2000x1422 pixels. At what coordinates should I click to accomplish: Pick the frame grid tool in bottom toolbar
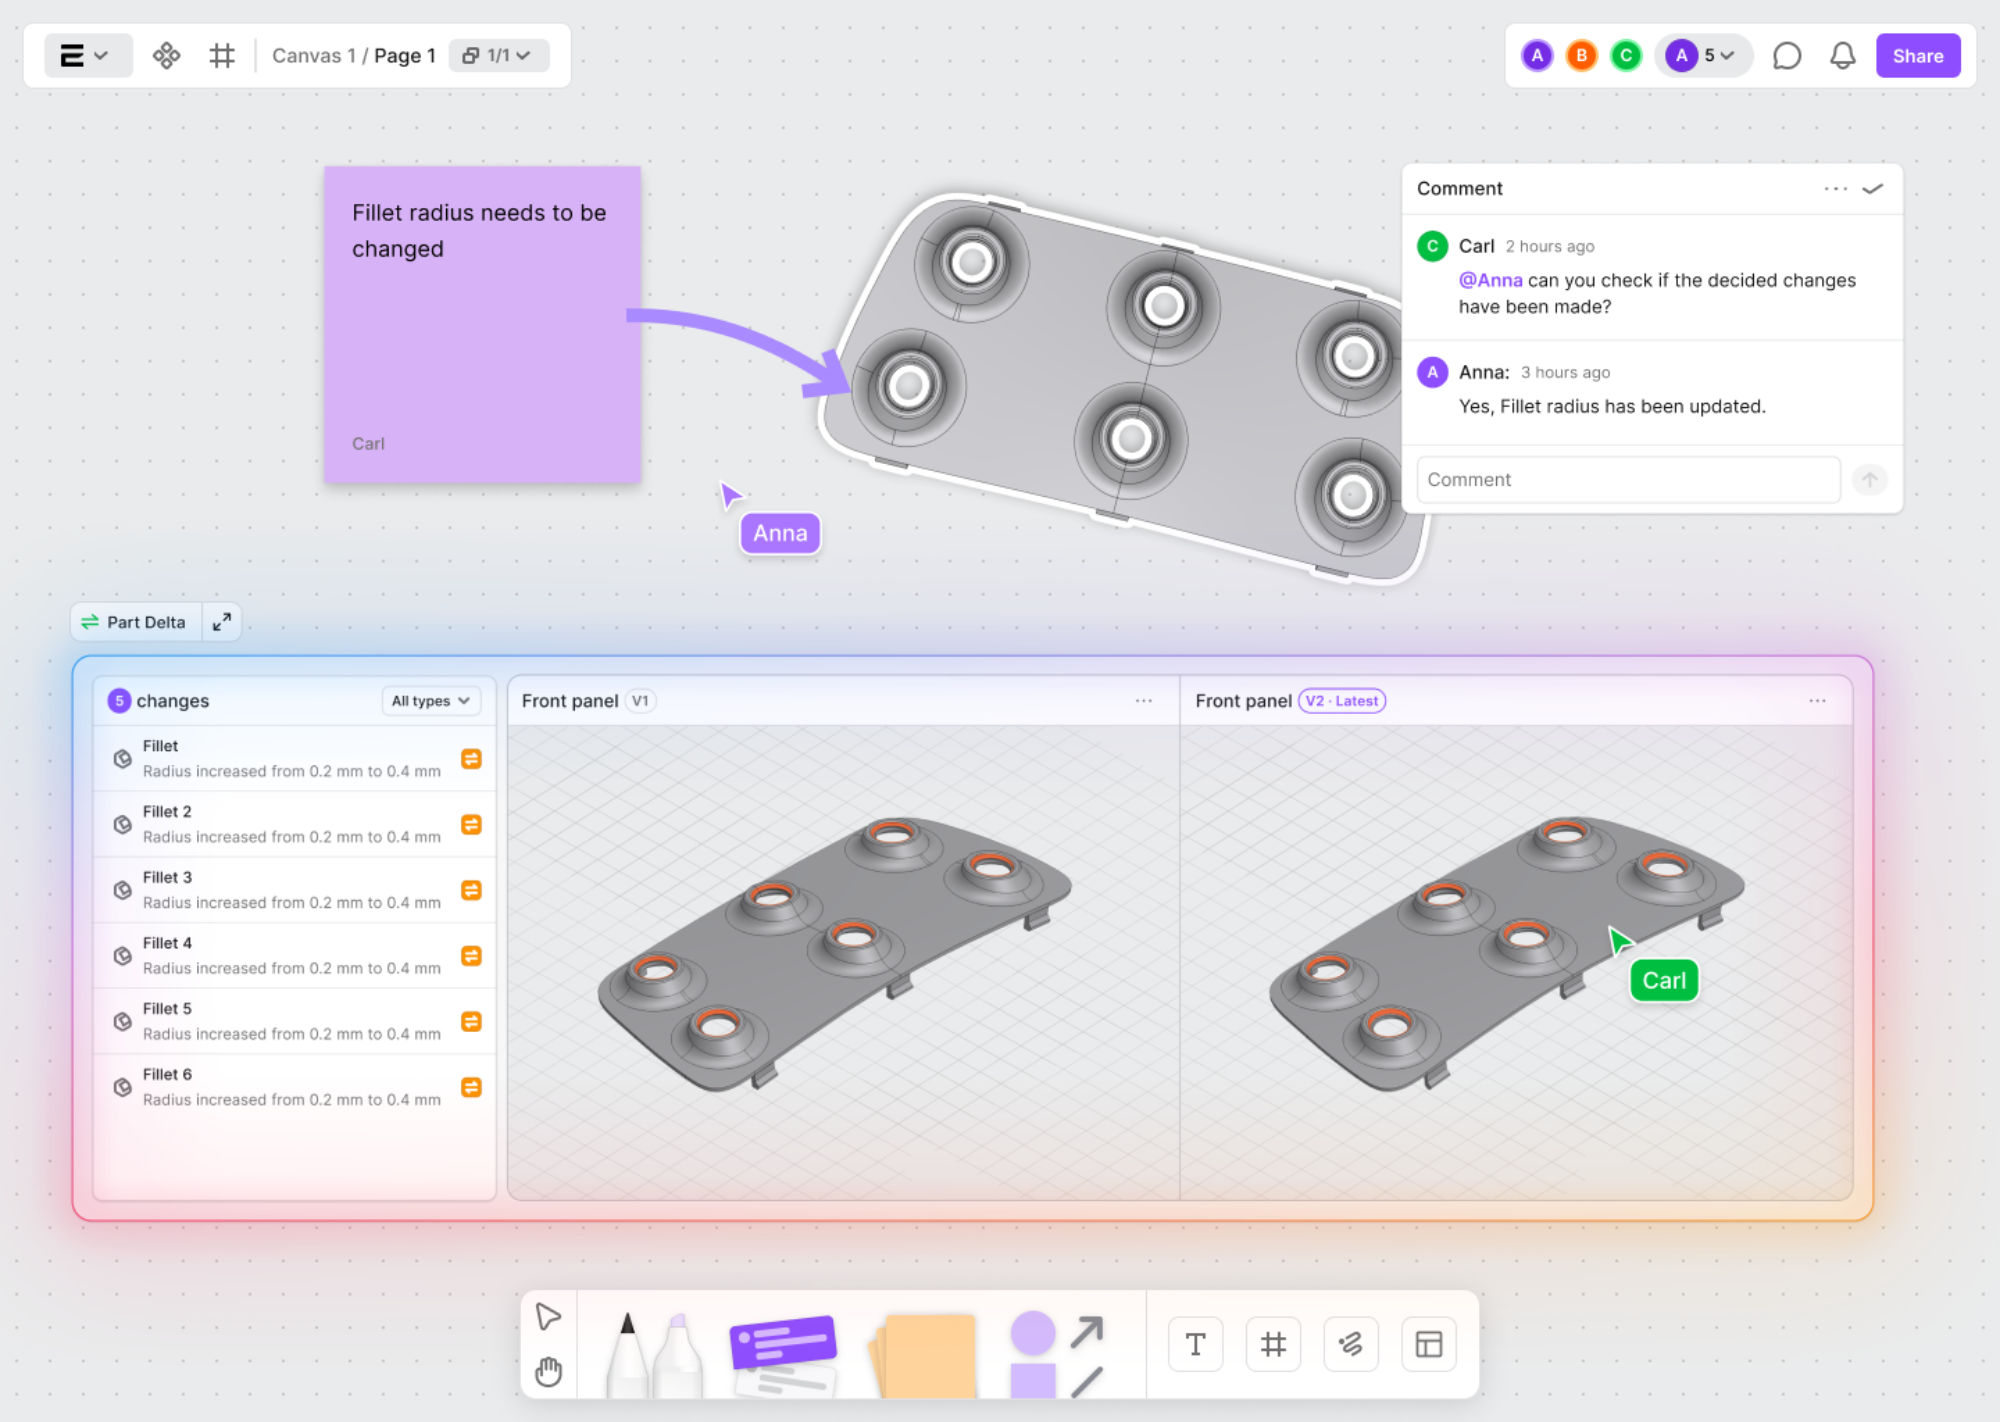(x=1272, y=1344)
